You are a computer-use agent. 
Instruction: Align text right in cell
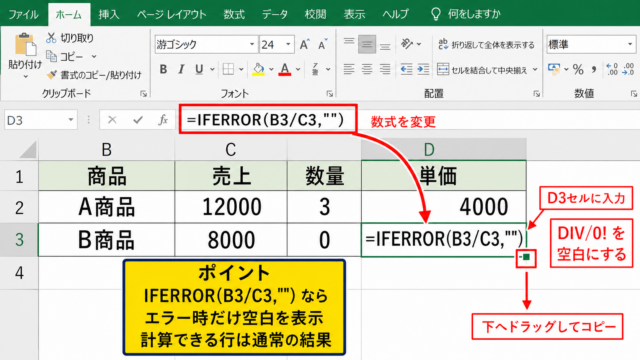pyautogui.click(x=385, y=69)
